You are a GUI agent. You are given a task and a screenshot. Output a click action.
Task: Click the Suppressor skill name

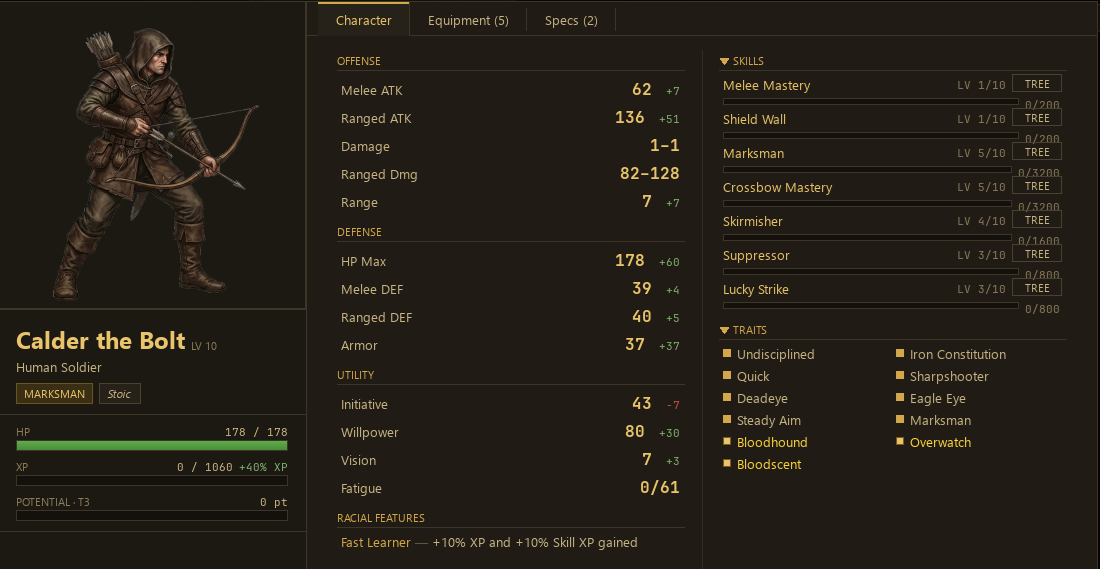tap(756, 255)
